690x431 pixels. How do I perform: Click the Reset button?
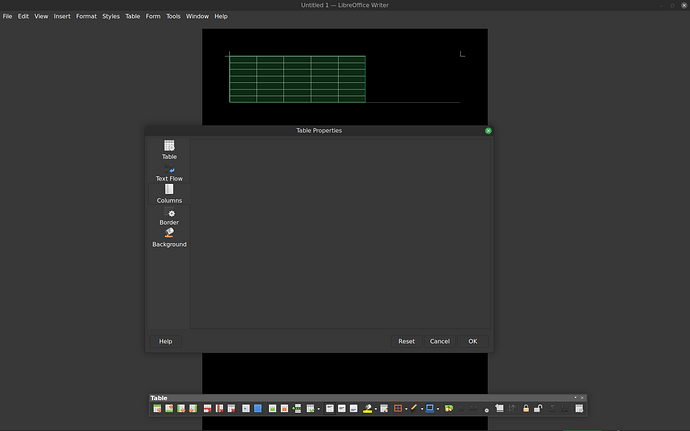406,341
